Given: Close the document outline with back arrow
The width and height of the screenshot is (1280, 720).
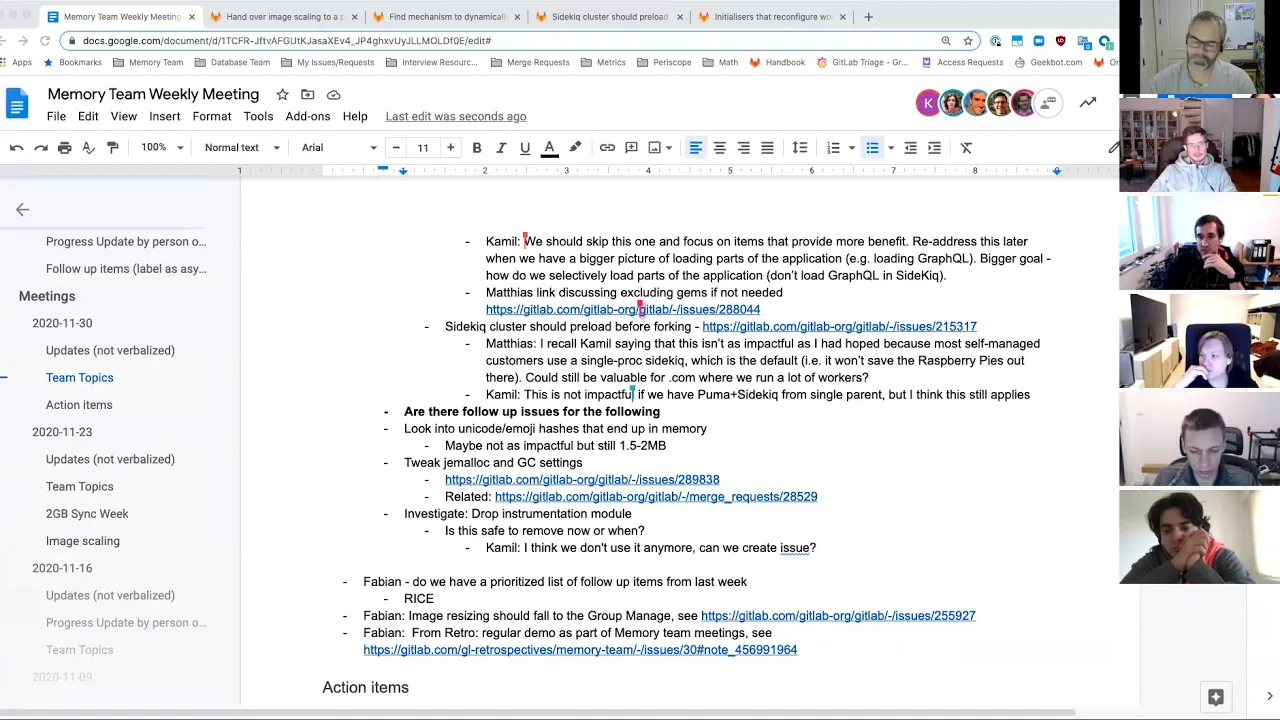Looking at the screenshot, I should pyautogui.click(x=22, y=209).
